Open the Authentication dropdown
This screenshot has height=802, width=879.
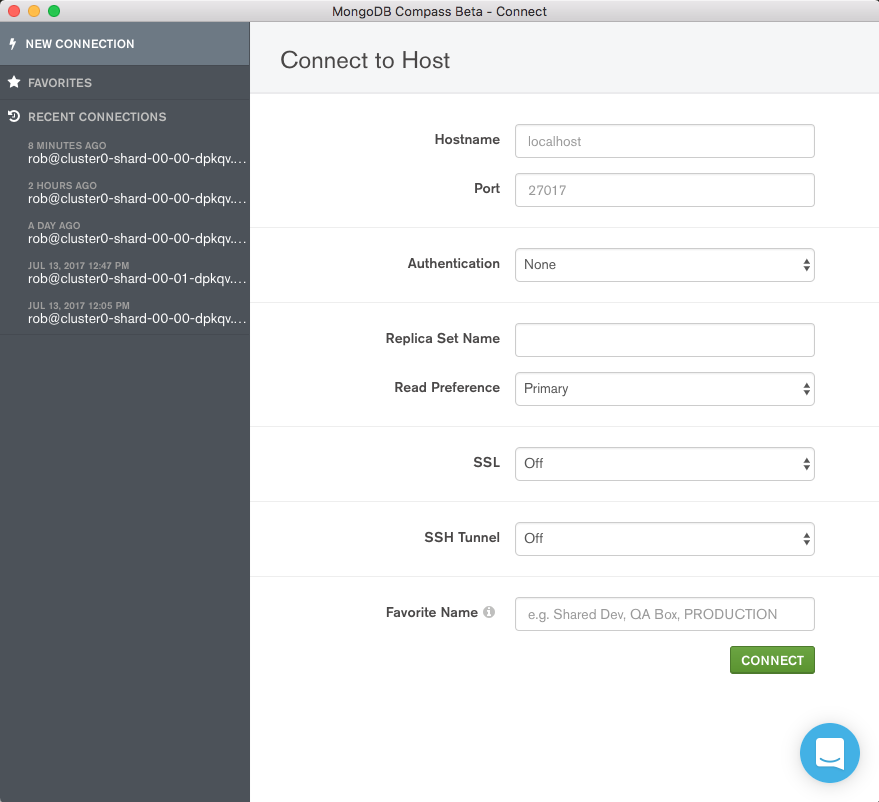point(664,264)
